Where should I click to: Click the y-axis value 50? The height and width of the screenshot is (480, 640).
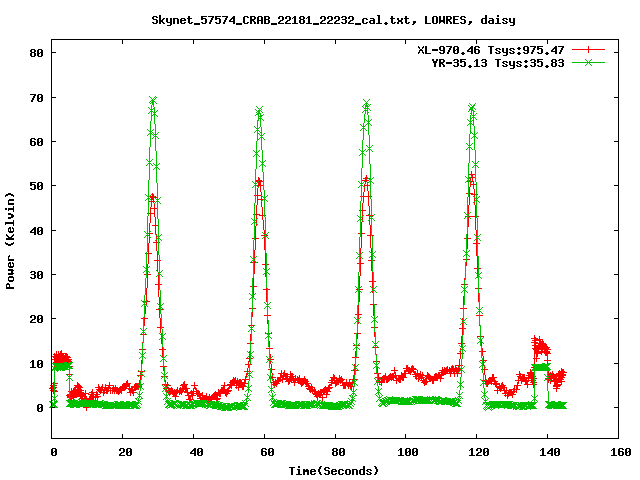tap(36, 186)
